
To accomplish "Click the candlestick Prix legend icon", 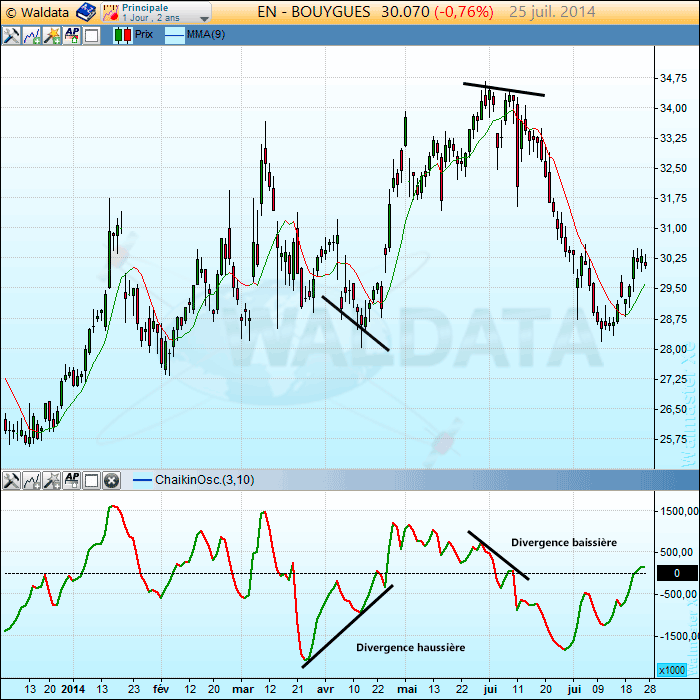I will 122,35.
